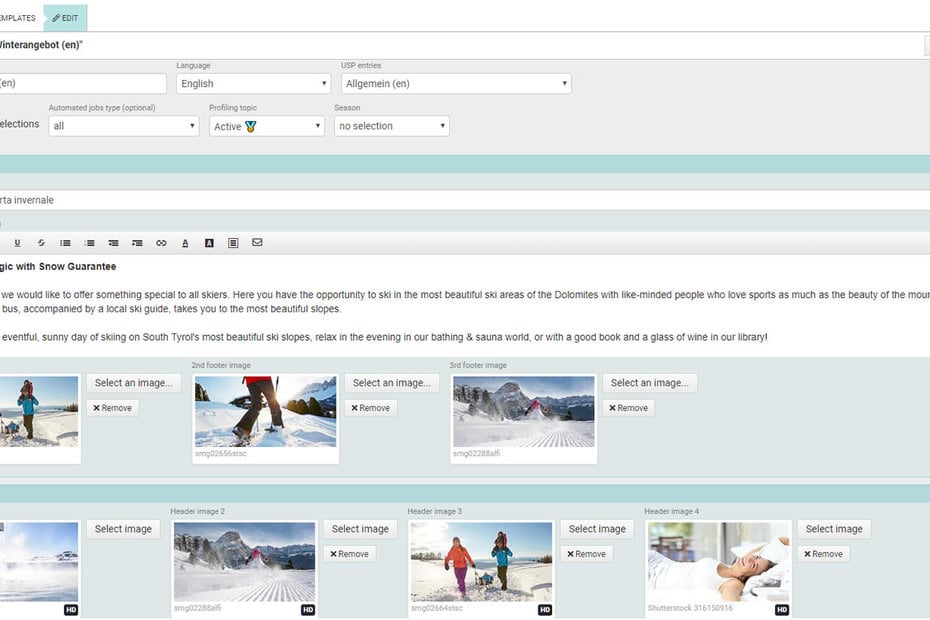This screenshot has height=620, width=930.
Task: Open the Automated jobs type dropdown
Action: tap(124, 126)
